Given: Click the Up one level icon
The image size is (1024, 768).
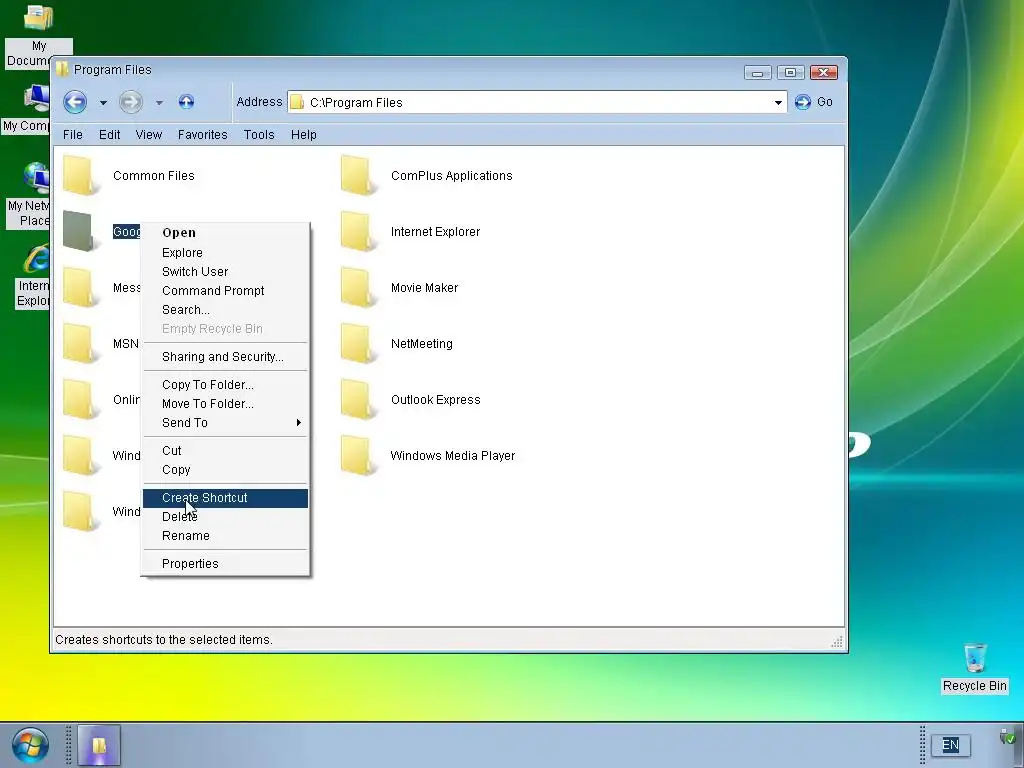Looking at the screenshot, I should click(186, 102).
